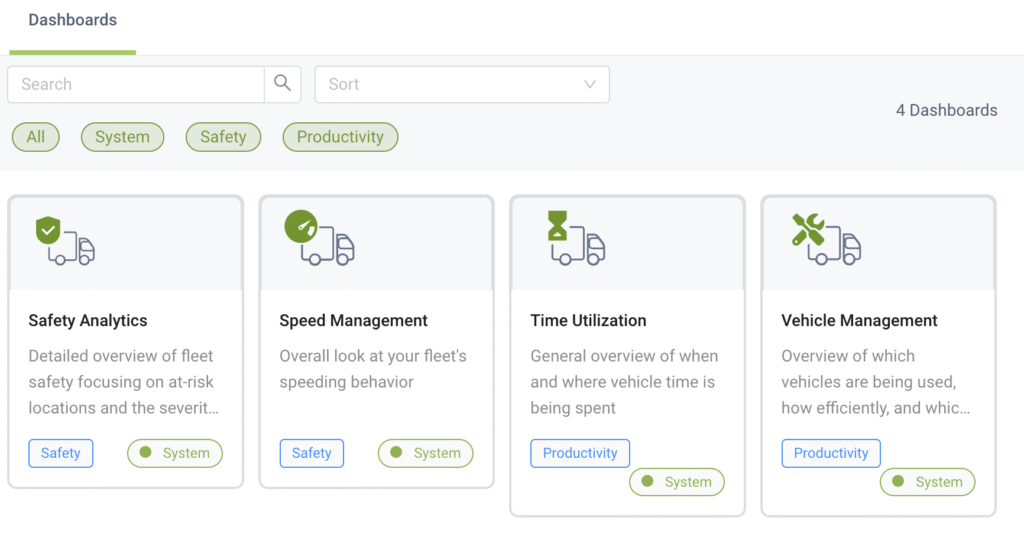
Task: Click 'Detailed overview of fleet safety' description
Action: (x=123, y=382)
